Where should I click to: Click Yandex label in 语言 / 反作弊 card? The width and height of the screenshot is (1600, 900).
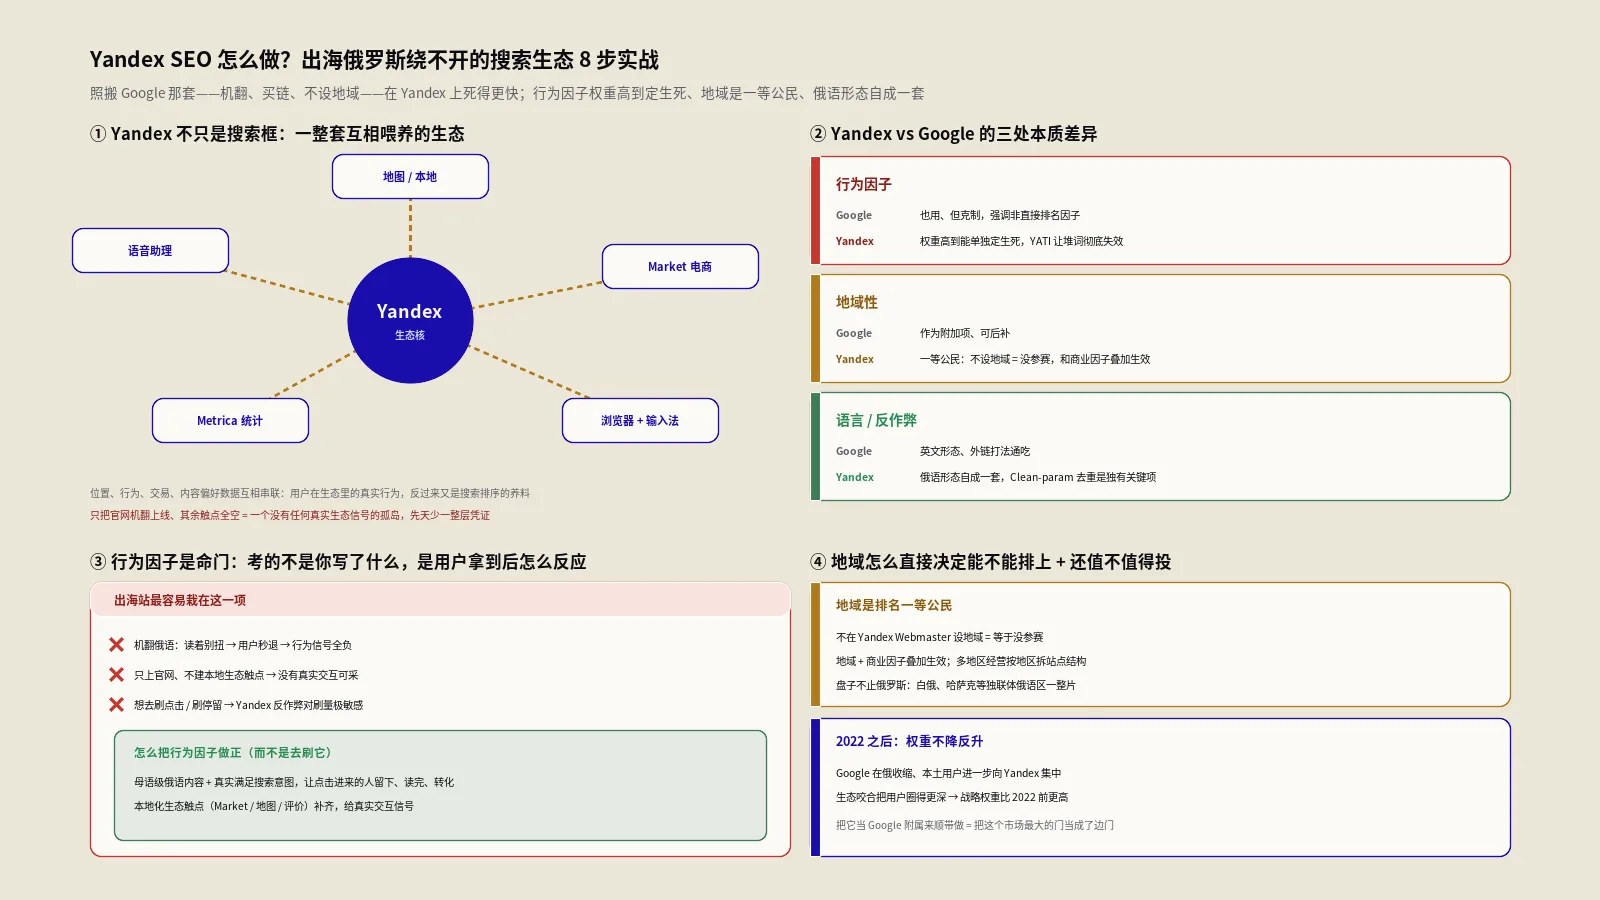pyautogui.click(x=855, y=477)
